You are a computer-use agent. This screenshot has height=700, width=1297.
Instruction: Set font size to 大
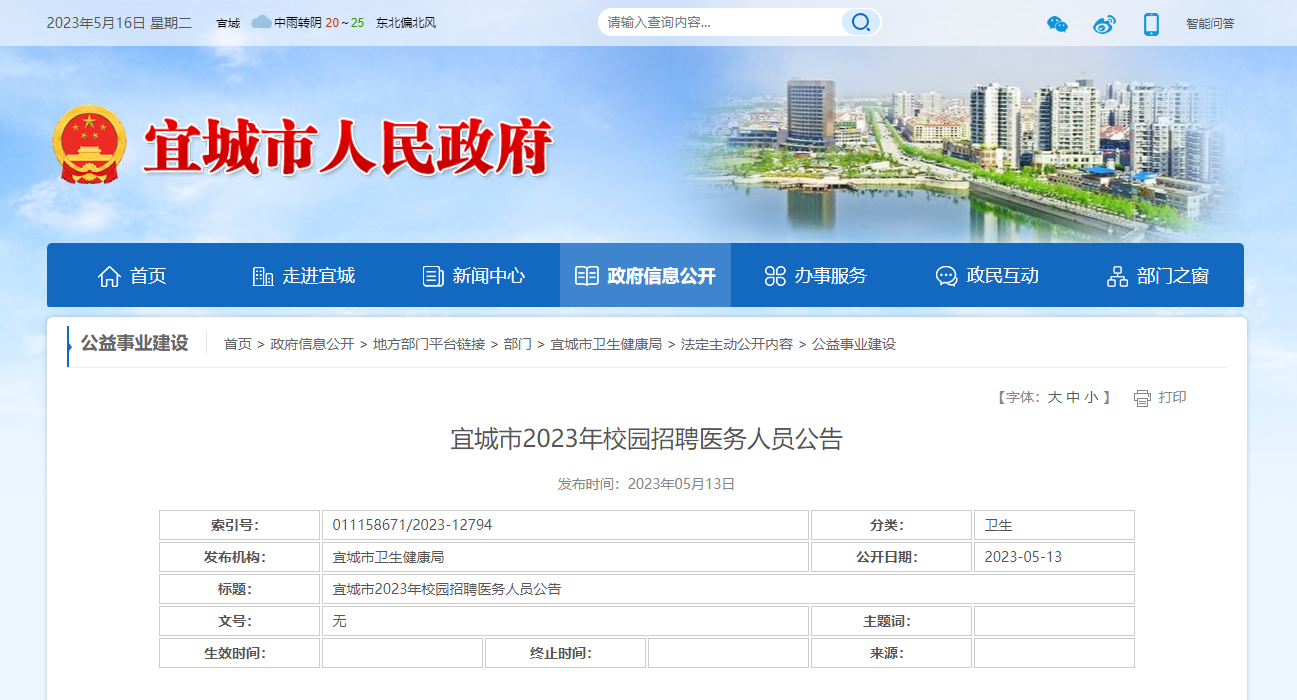(1054, 398)
